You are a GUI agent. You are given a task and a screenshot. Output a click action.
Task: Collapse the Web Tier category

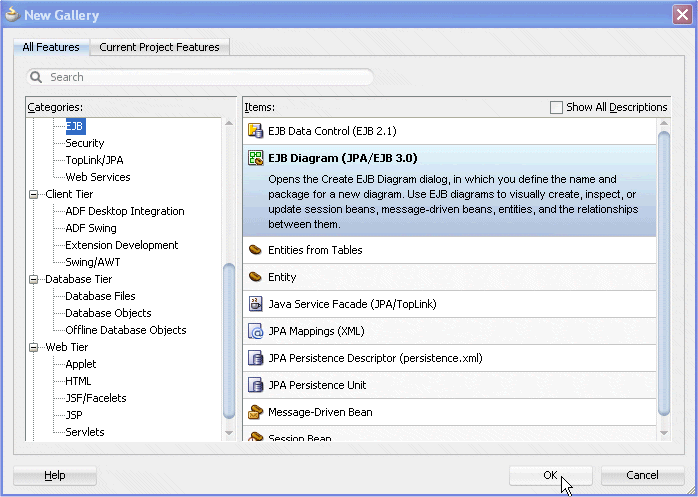[34, 347]
